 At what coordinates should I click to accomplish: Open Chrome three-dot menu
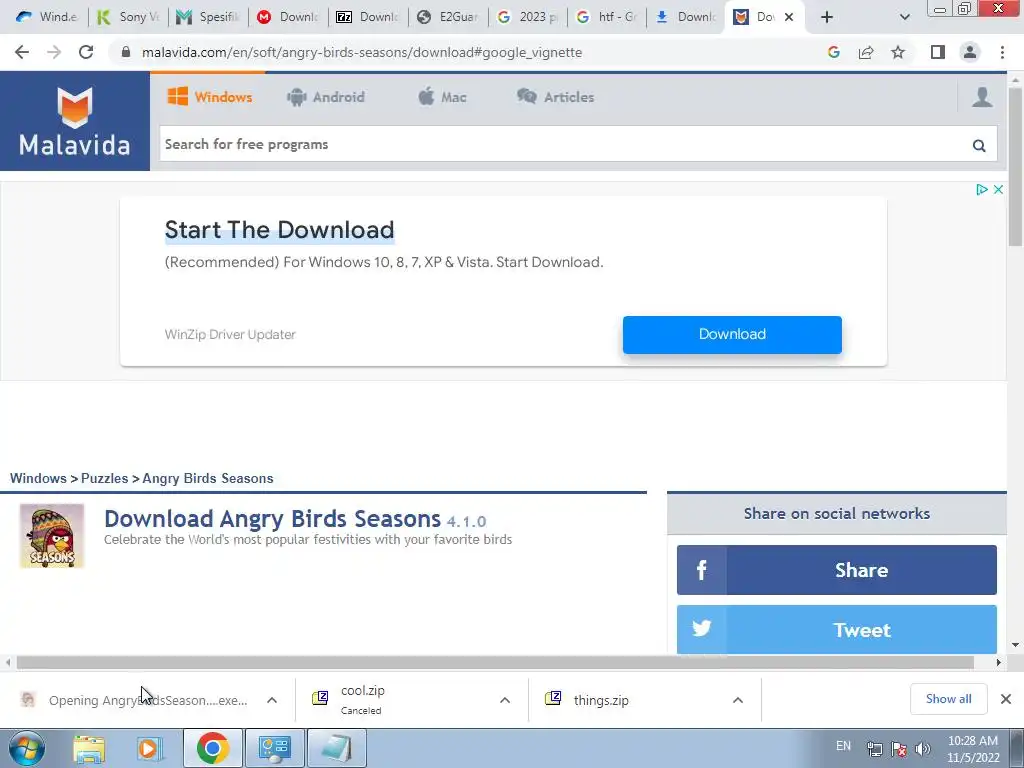(1002, 52)
